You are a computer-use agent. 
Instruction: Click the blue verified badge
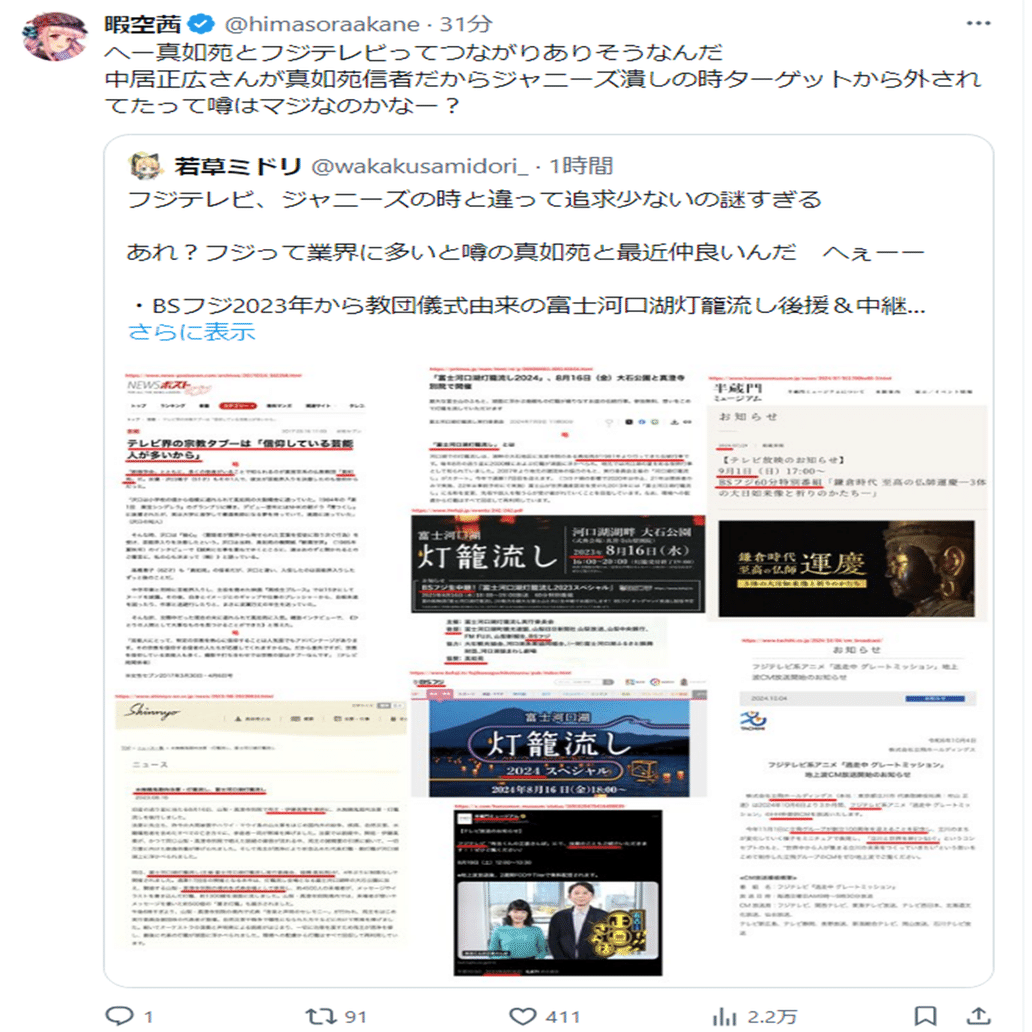pyautogui.click(x=201, y=24)
